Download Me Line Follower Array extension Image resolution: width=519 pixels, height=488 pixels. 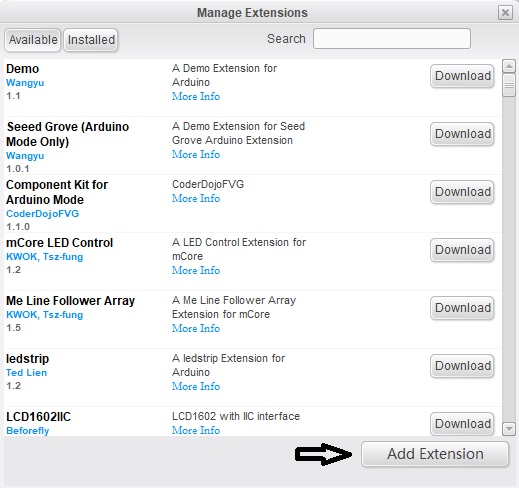click(x=462, y=308)
